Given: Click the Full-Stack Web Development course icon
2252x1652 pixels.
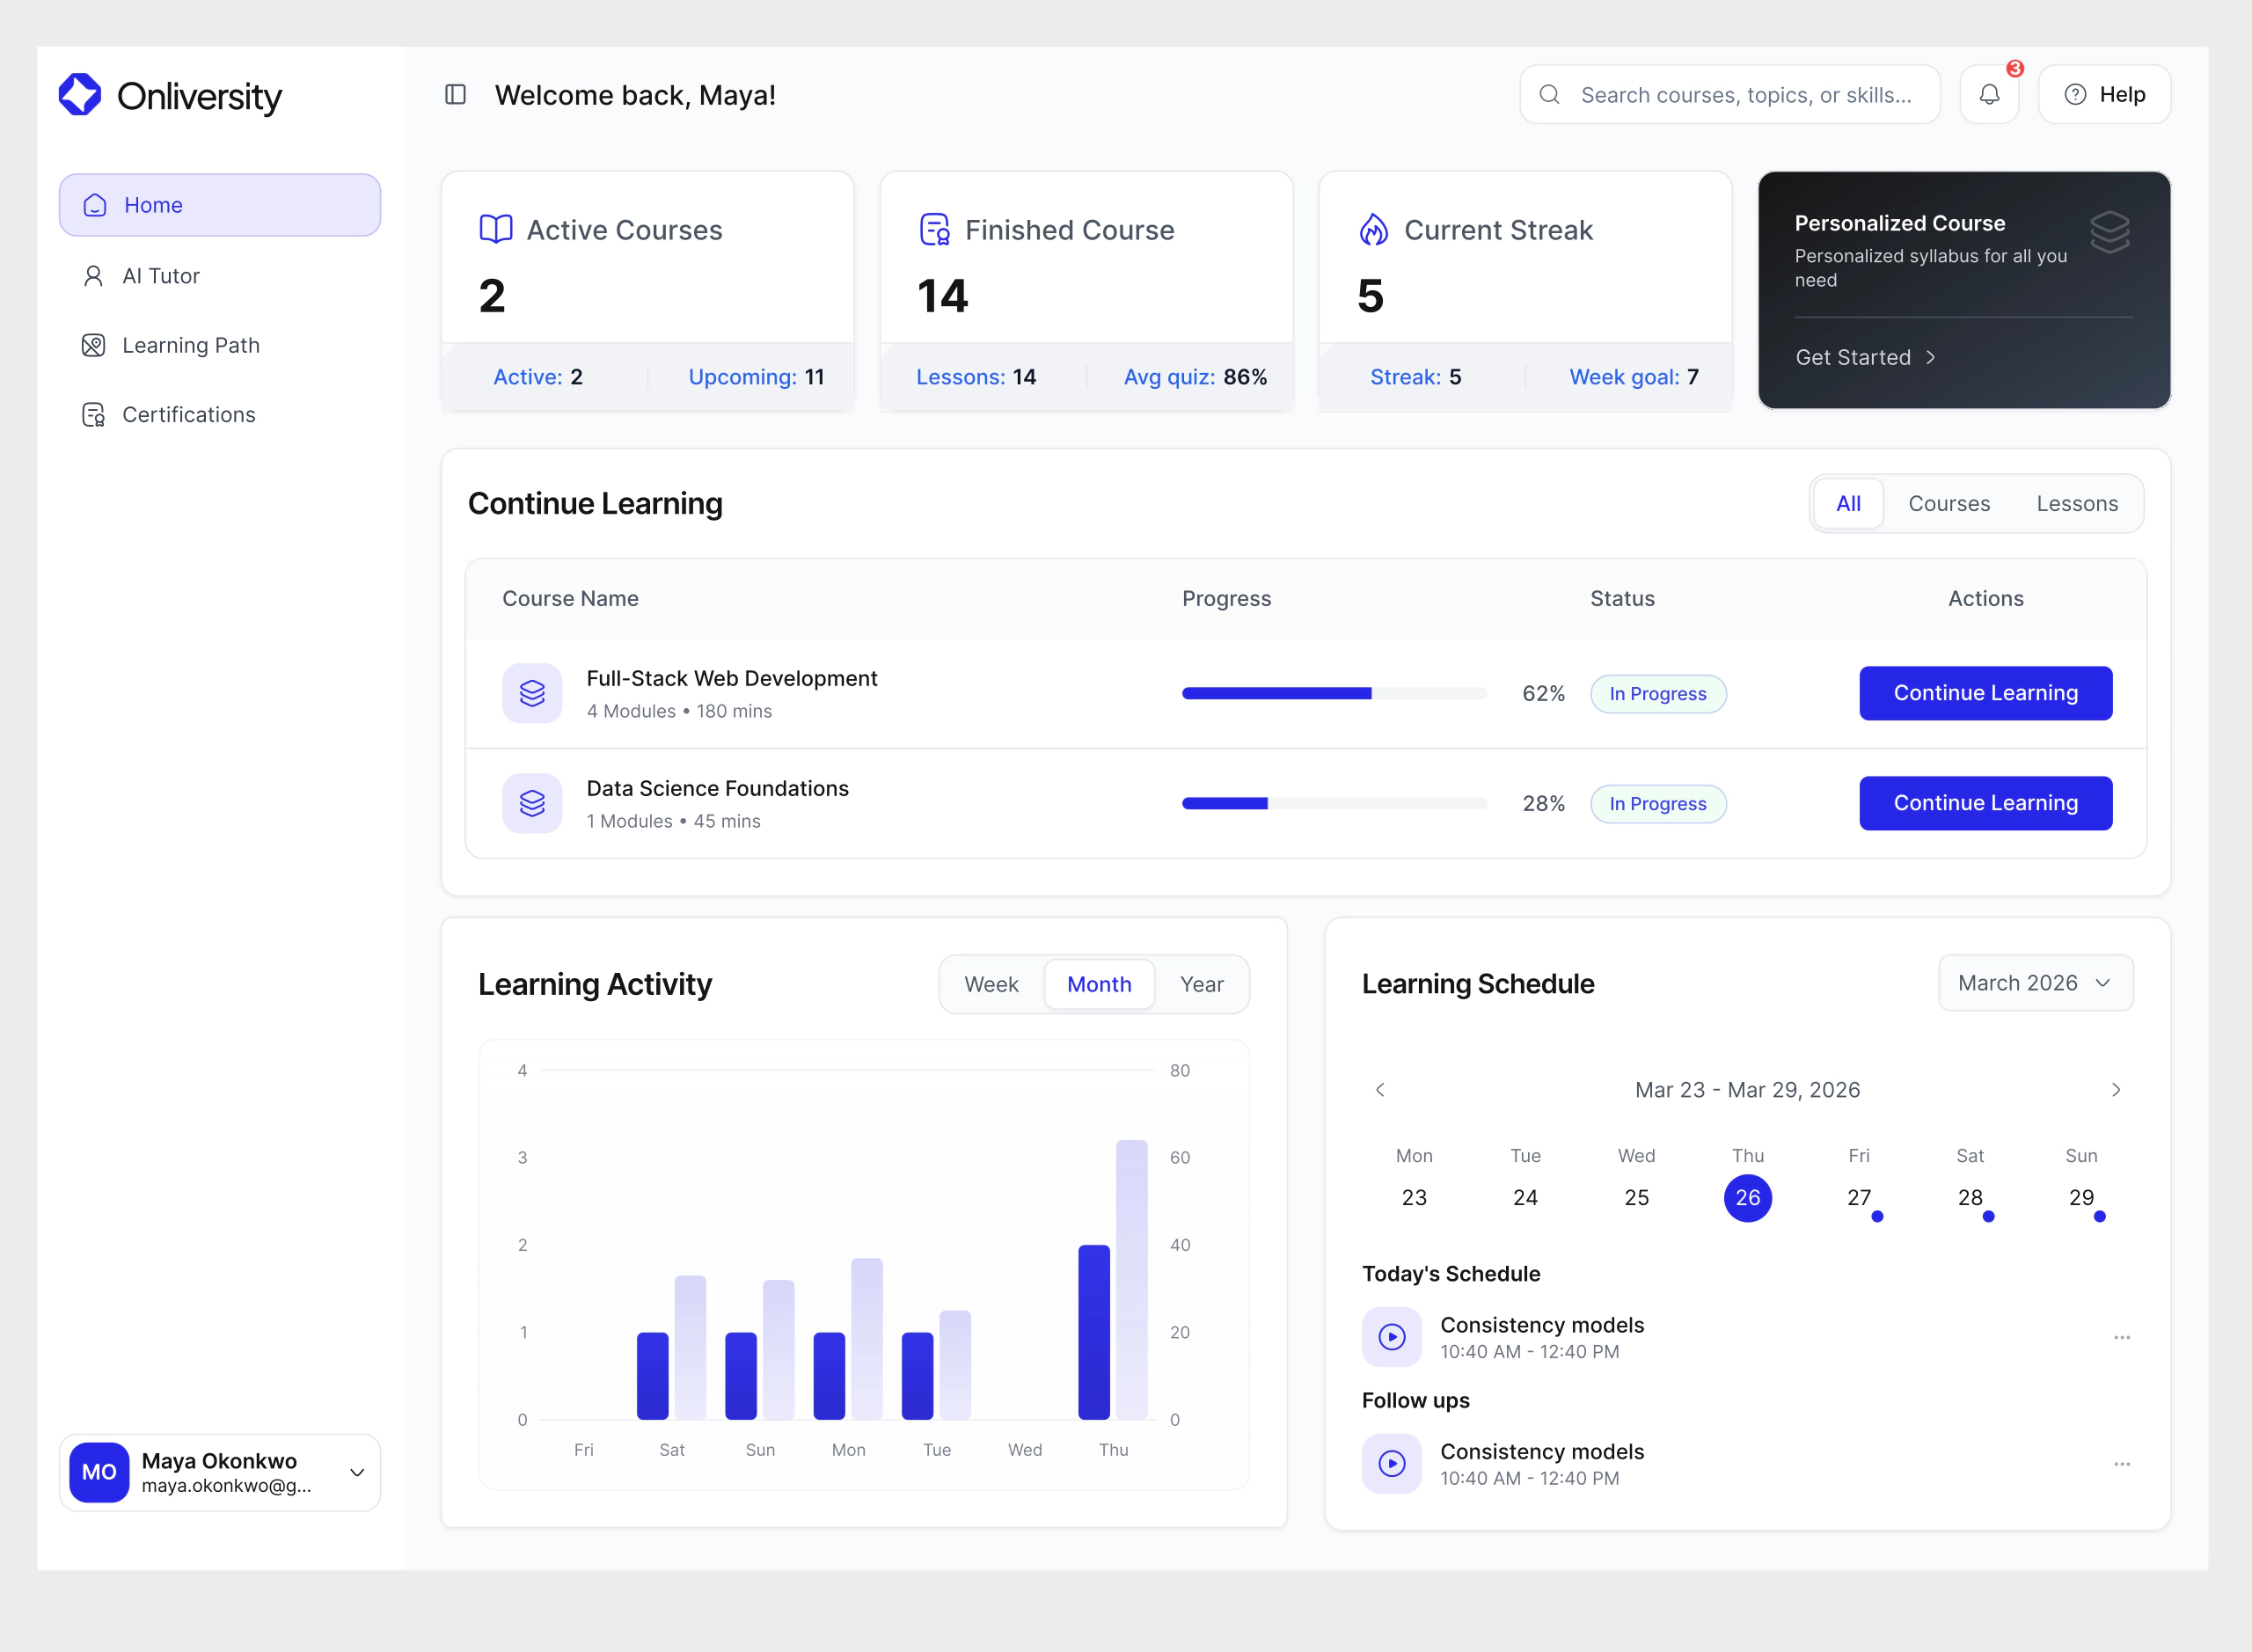Looking at the screenshot, I should tap(532, 692).
